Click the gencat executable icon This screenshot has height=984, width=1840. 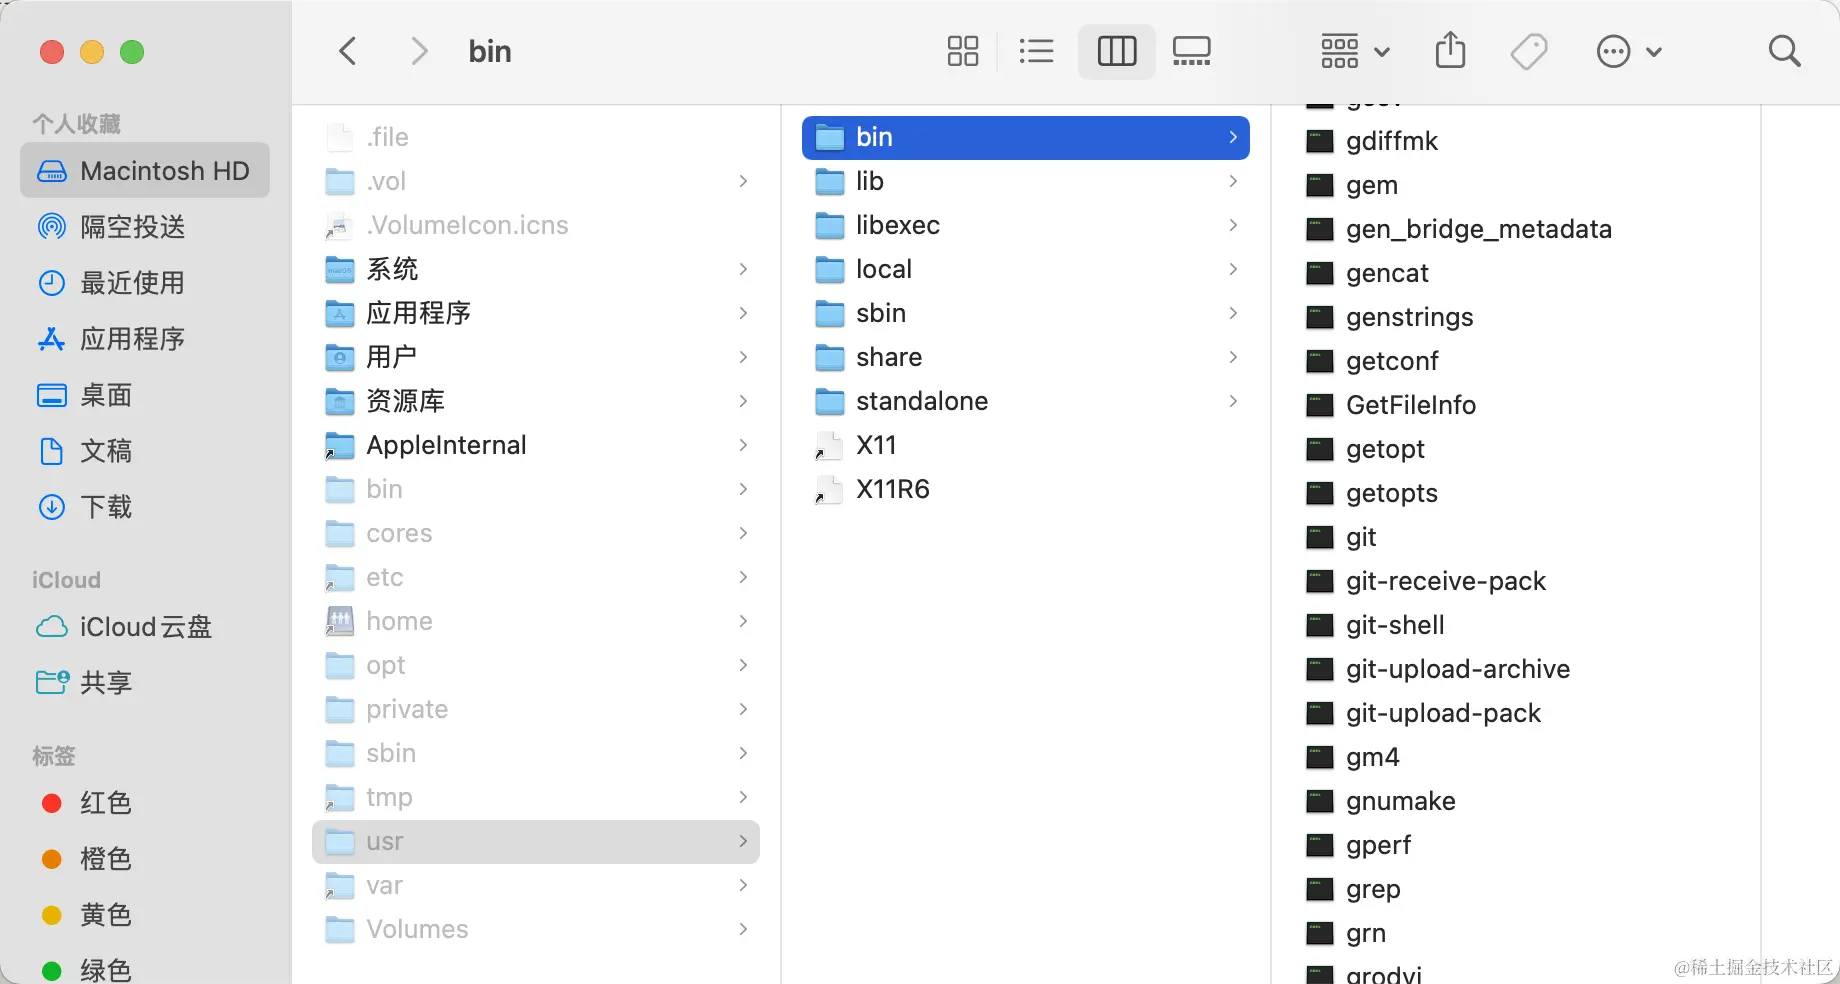click(x=1320, y=273)
